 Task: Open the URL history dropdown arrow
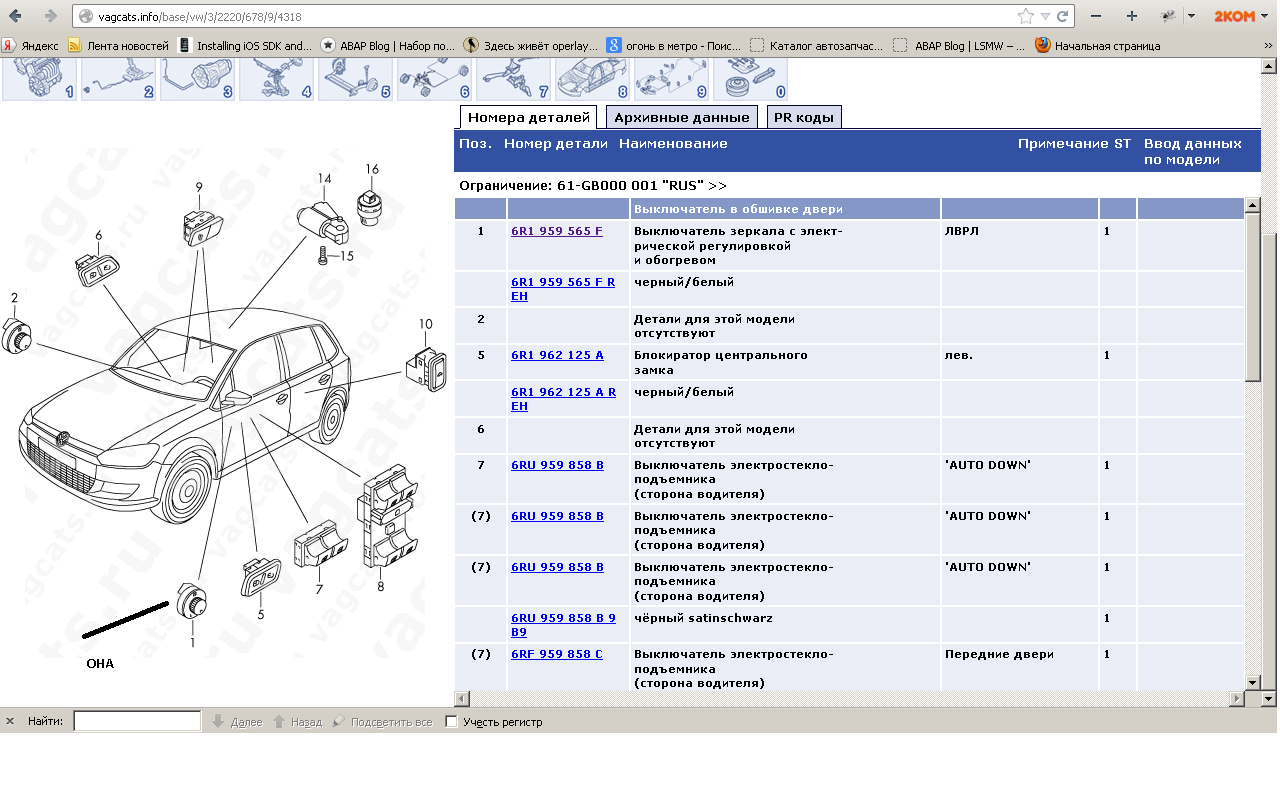[x=1045, y=16]
